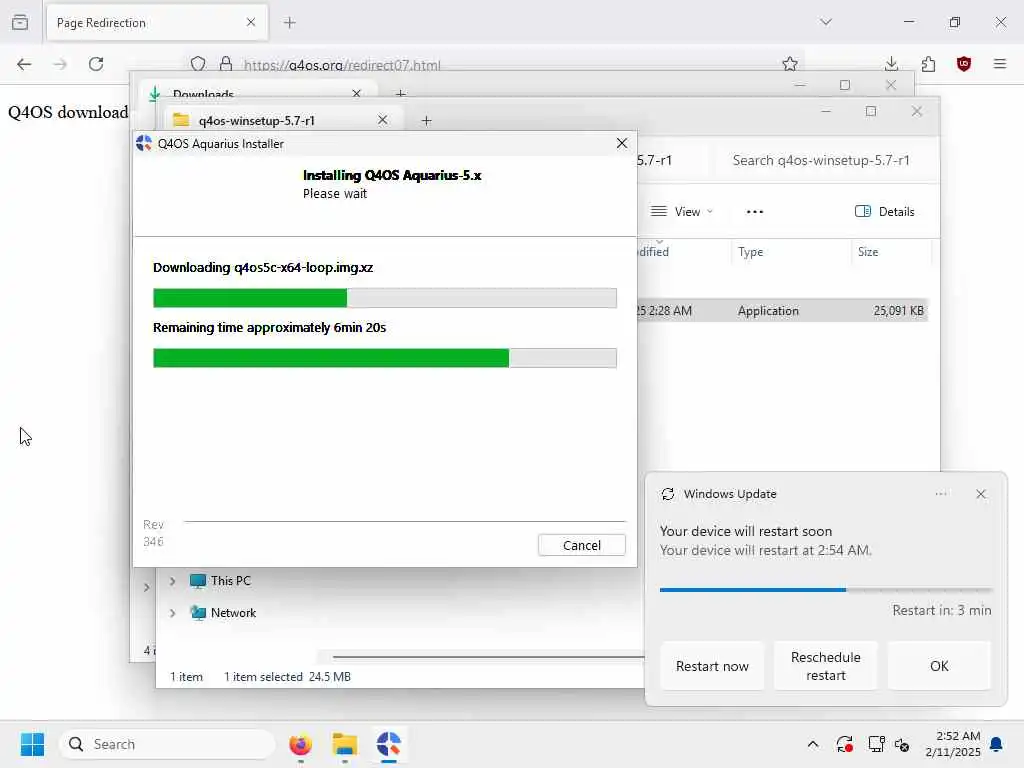1024x768 pixels.
Task: Click Restart now in Windows Update
Action: point(712,666)
